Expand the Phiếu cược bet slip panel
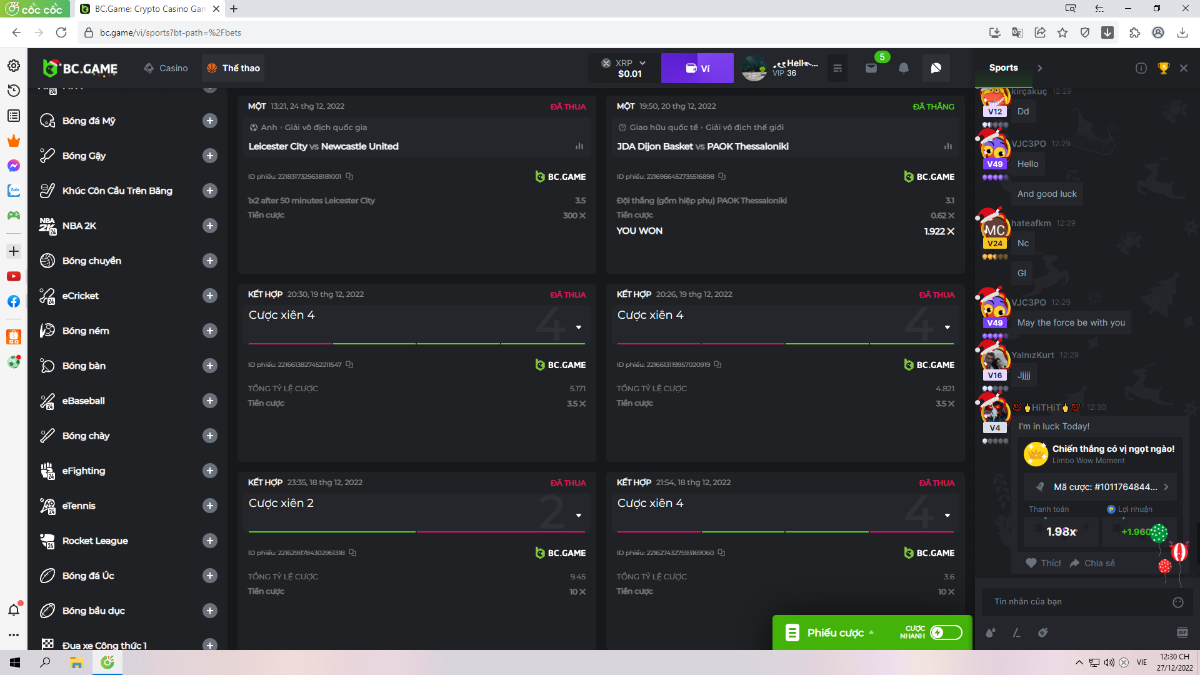The height and width of the screenshot is (675, 1200). (835, 632)
